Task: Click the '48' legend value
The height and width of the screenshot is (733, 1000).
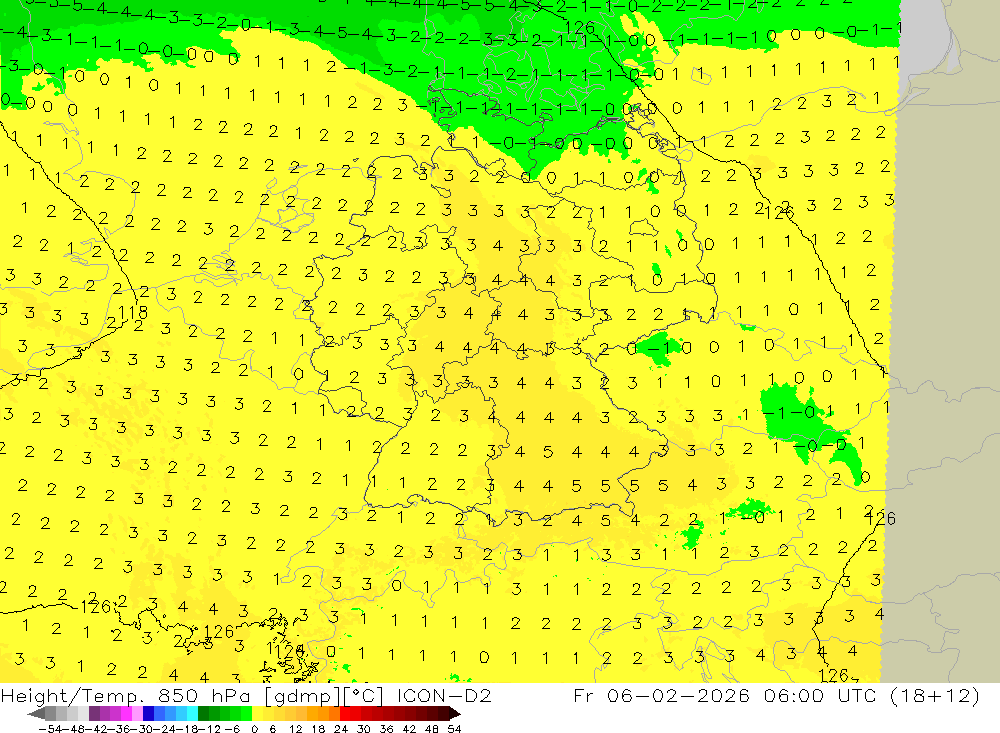Action: click(x=432, y=729)
